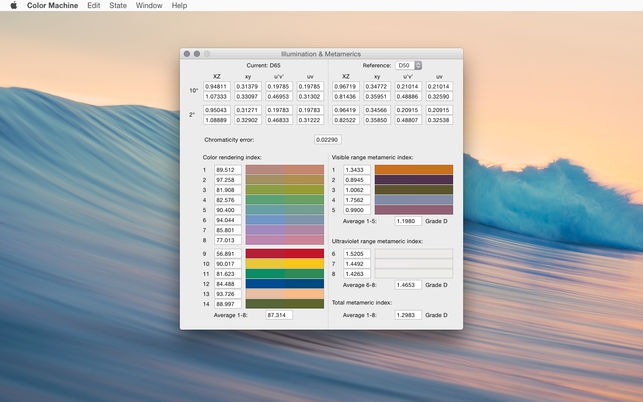Image resolution: width=643 pixels, height=402 pixels.
Task: Select metameric swatch 4 gray blue
Action: 414,200
